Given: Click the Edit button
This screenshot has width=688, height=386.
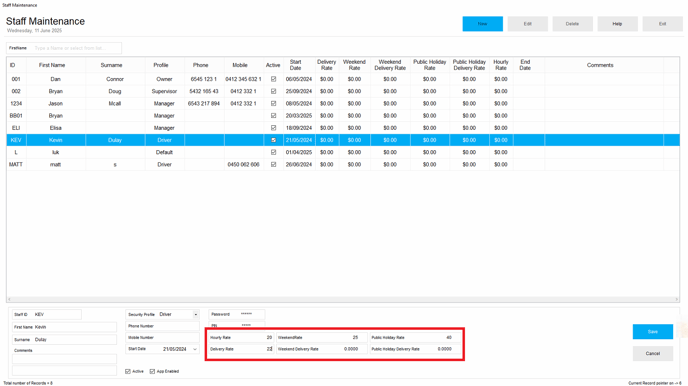Looking at the screenshot, I should click(x=527, y=24).
